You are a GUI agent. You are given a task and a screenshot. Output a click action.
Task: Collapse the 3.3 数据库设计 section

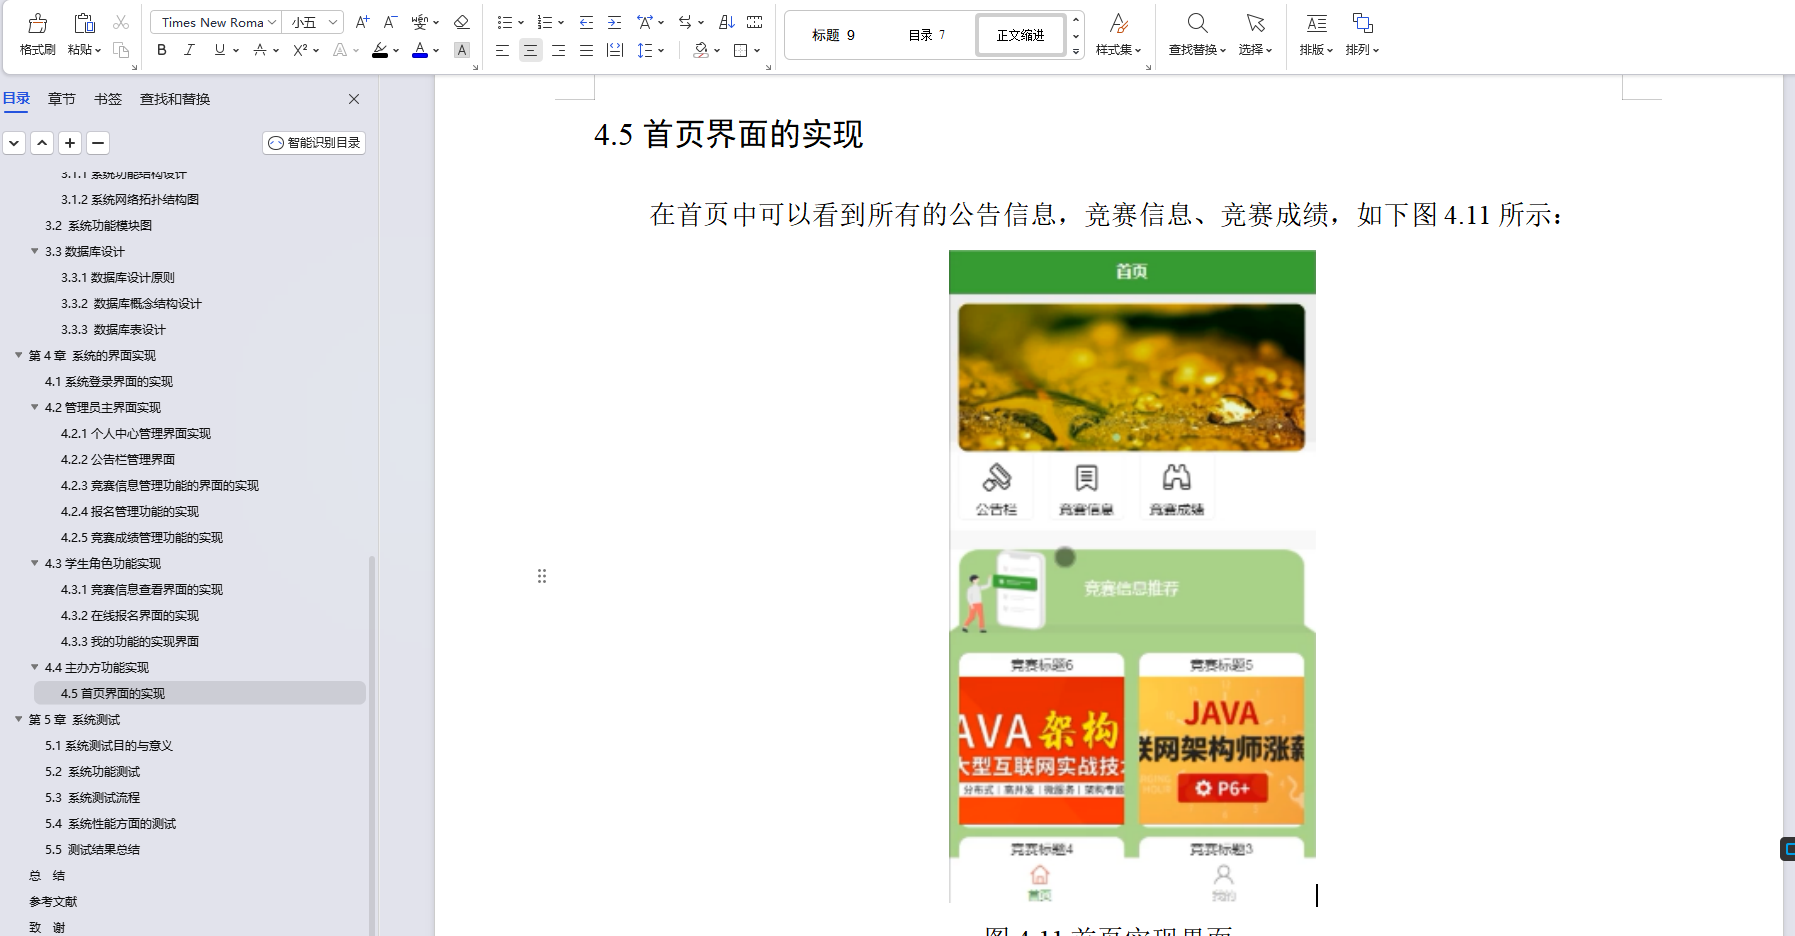pyautogui.click(x=33, y=251)
